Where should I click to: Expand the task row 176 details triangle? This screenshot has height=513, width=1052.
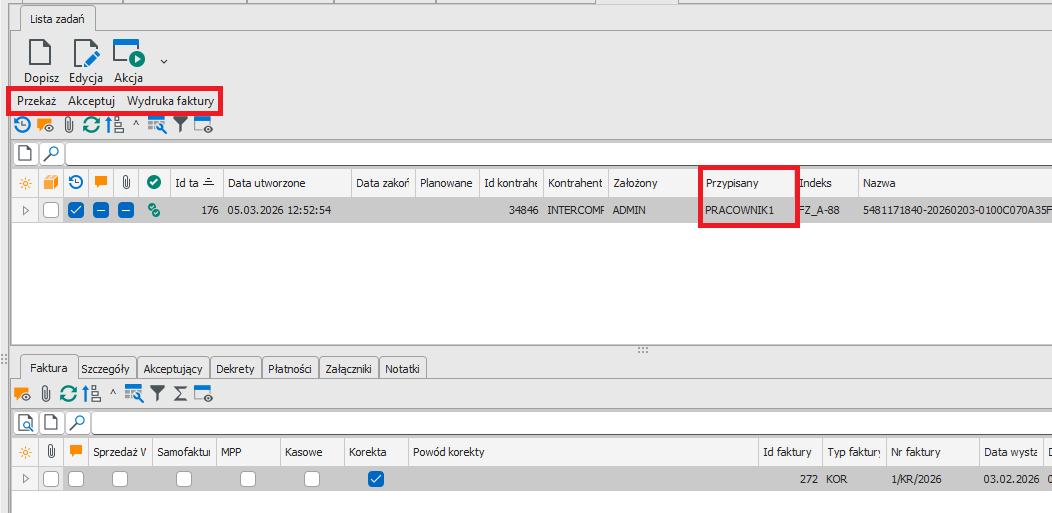25,210
